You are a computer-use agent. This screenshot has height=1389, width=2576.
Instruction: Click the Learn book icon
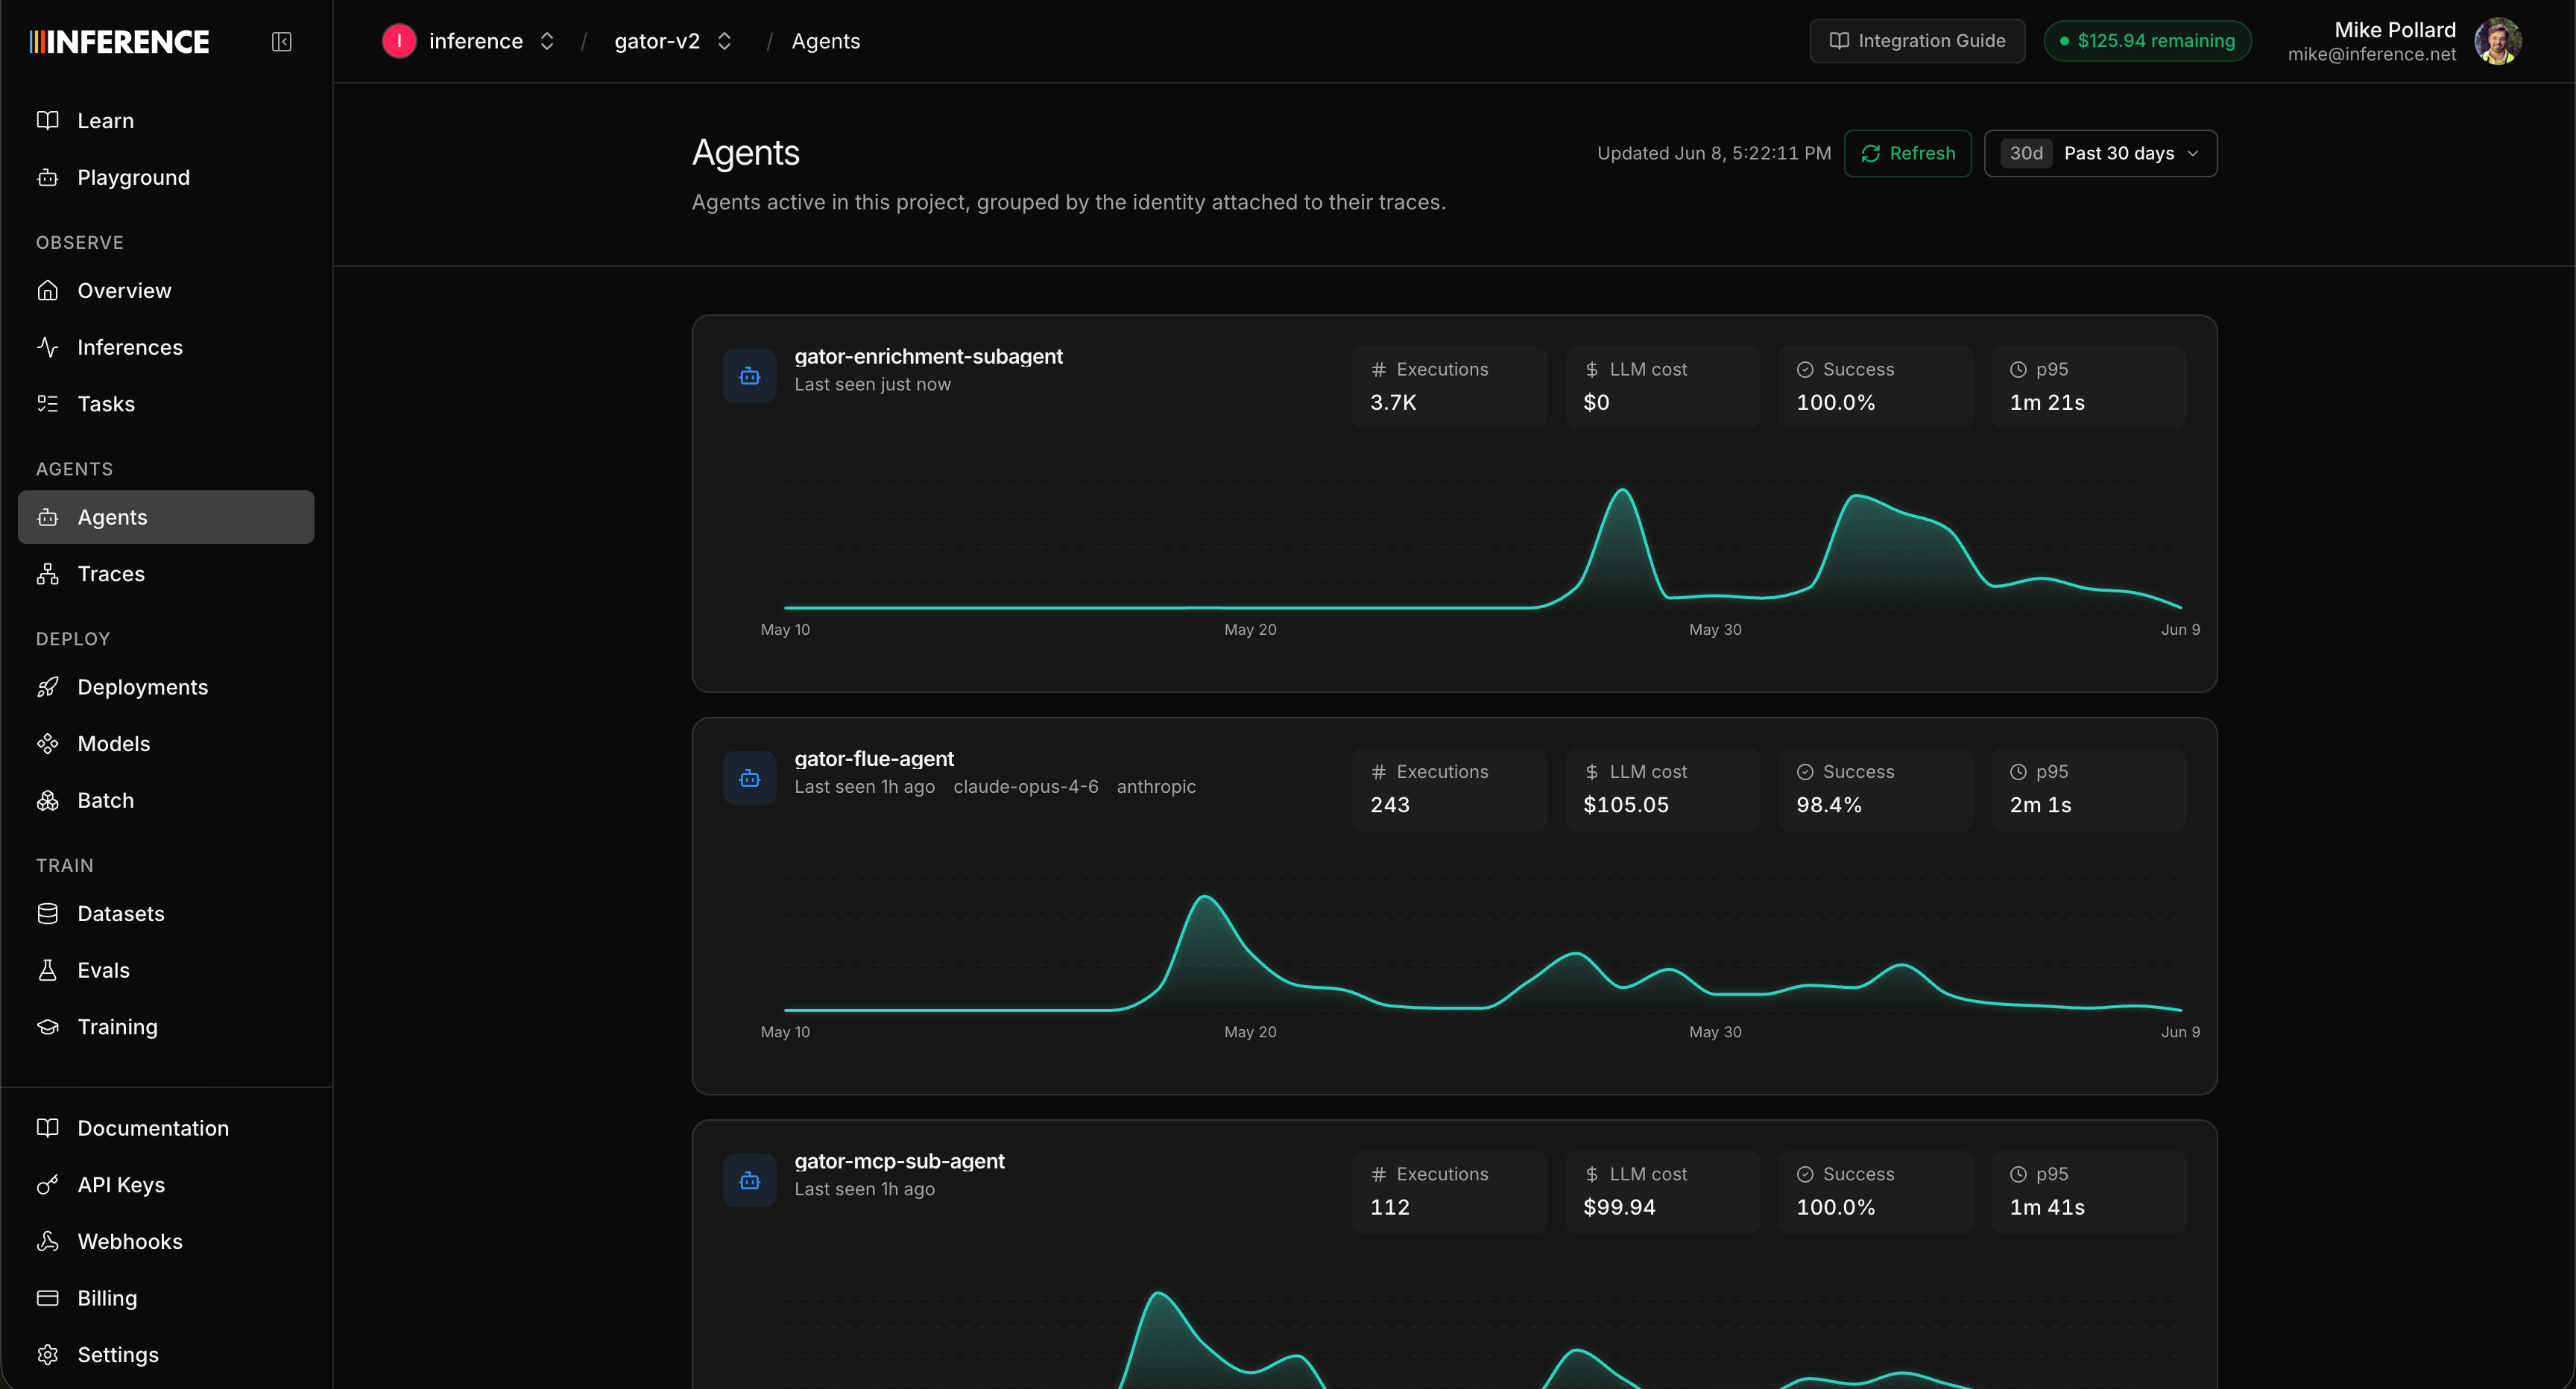pyautogui.click(x=48, y=120)
